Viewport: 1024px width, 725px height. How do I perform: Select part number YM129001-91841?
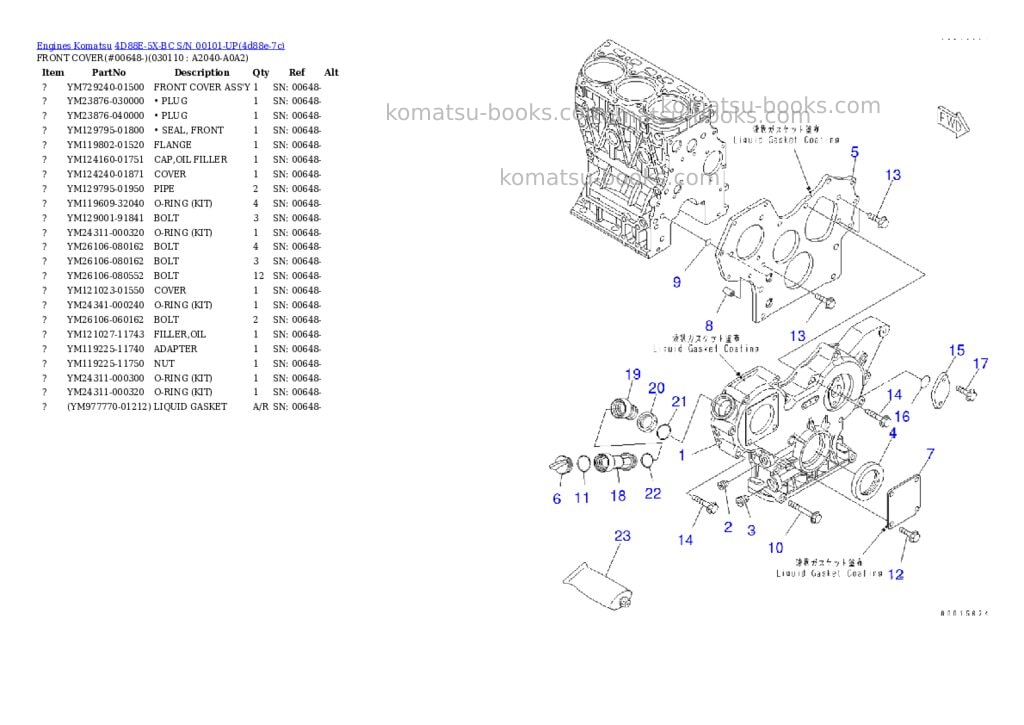(105, 218)
